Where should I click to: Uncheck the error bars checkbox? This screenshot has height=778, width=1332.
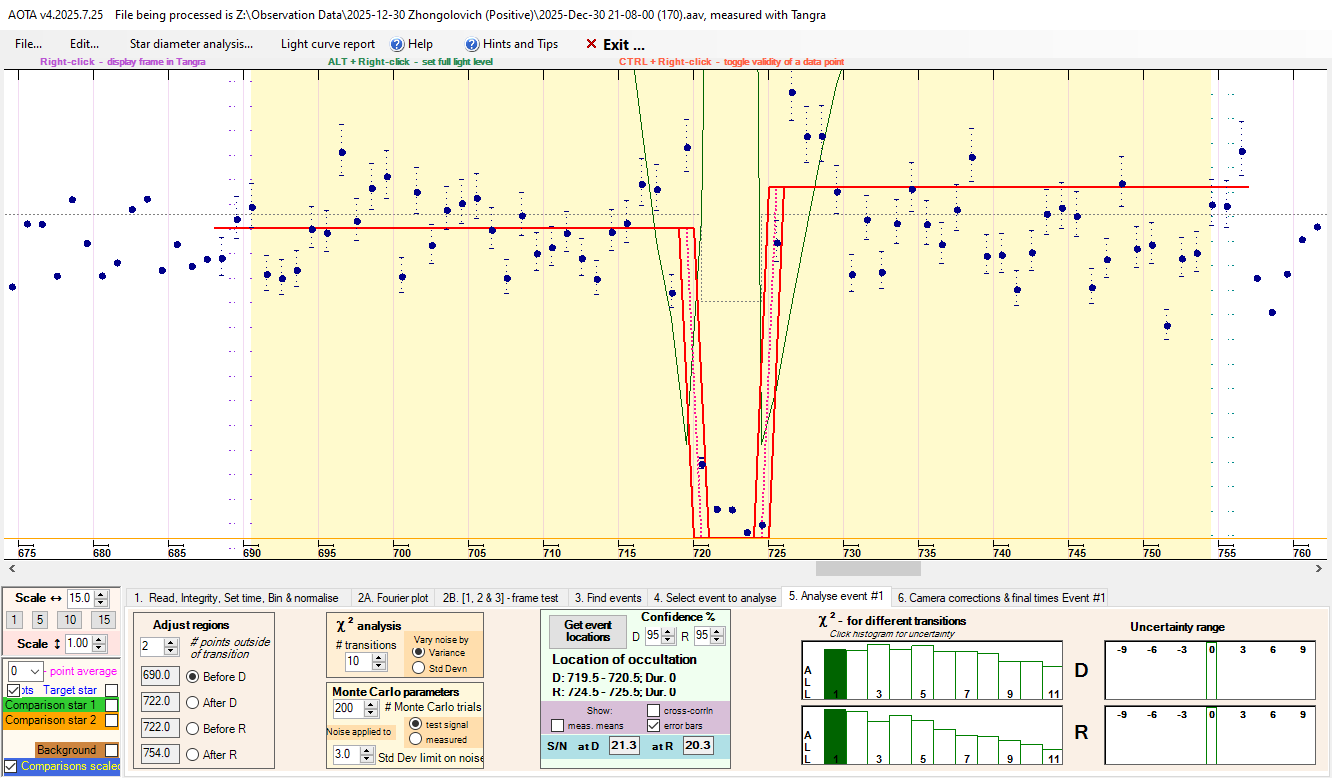[653, 725]
